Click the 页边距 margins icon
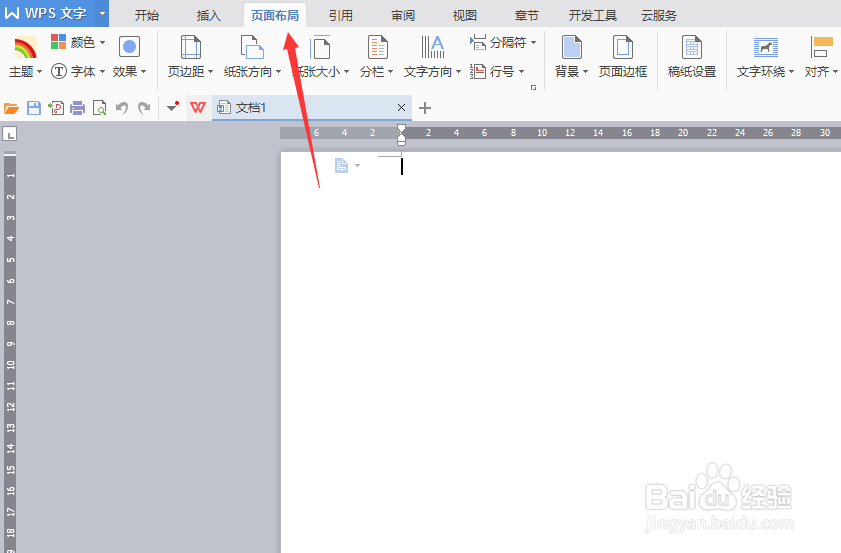 (190, 47)
